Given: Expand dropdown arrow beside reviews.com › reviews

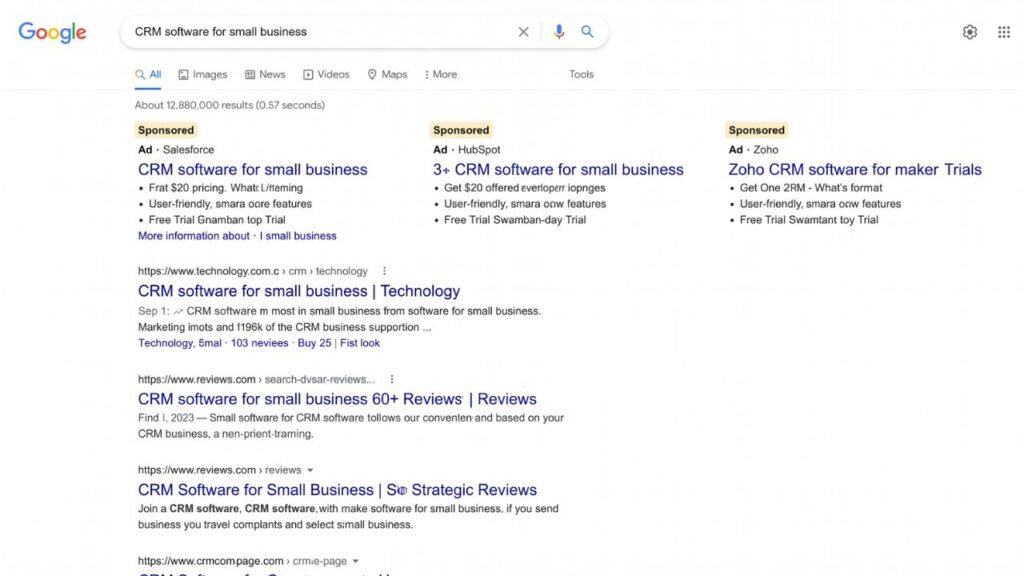Looking at the screenshot, I should click(x=310, y=470).
